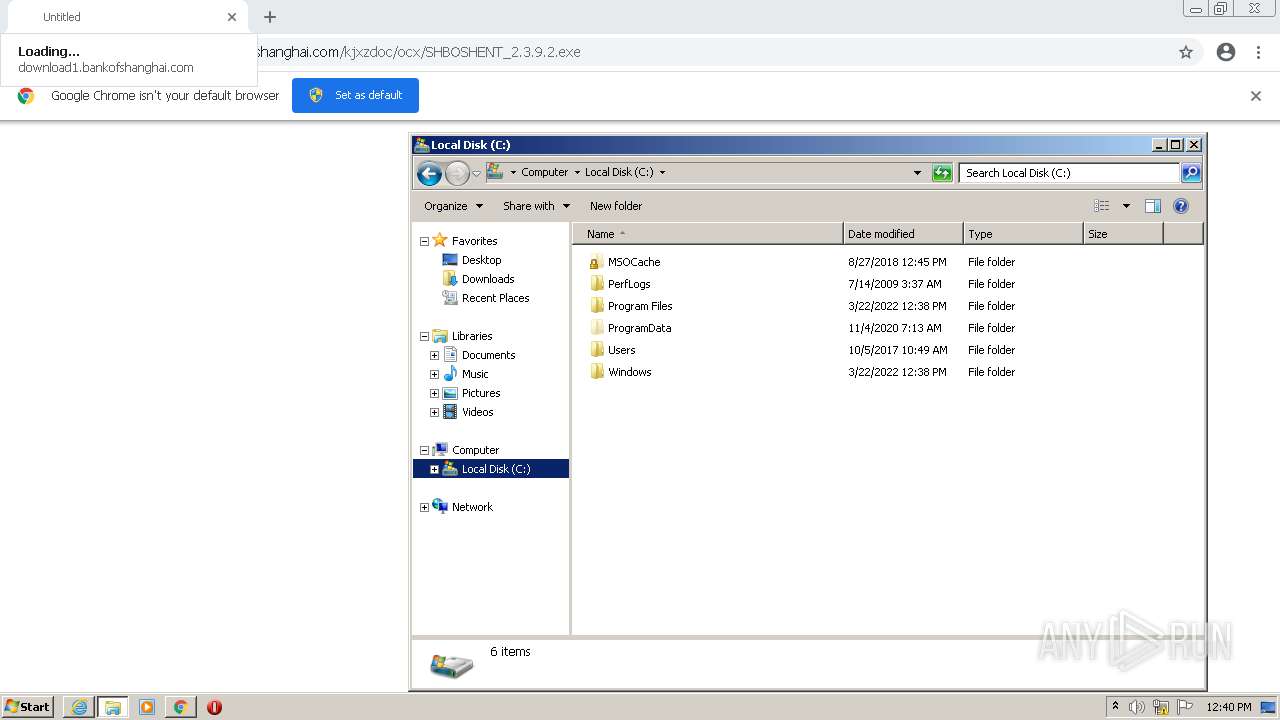
Task: Open the Share with menu
Action: (536, 206)
